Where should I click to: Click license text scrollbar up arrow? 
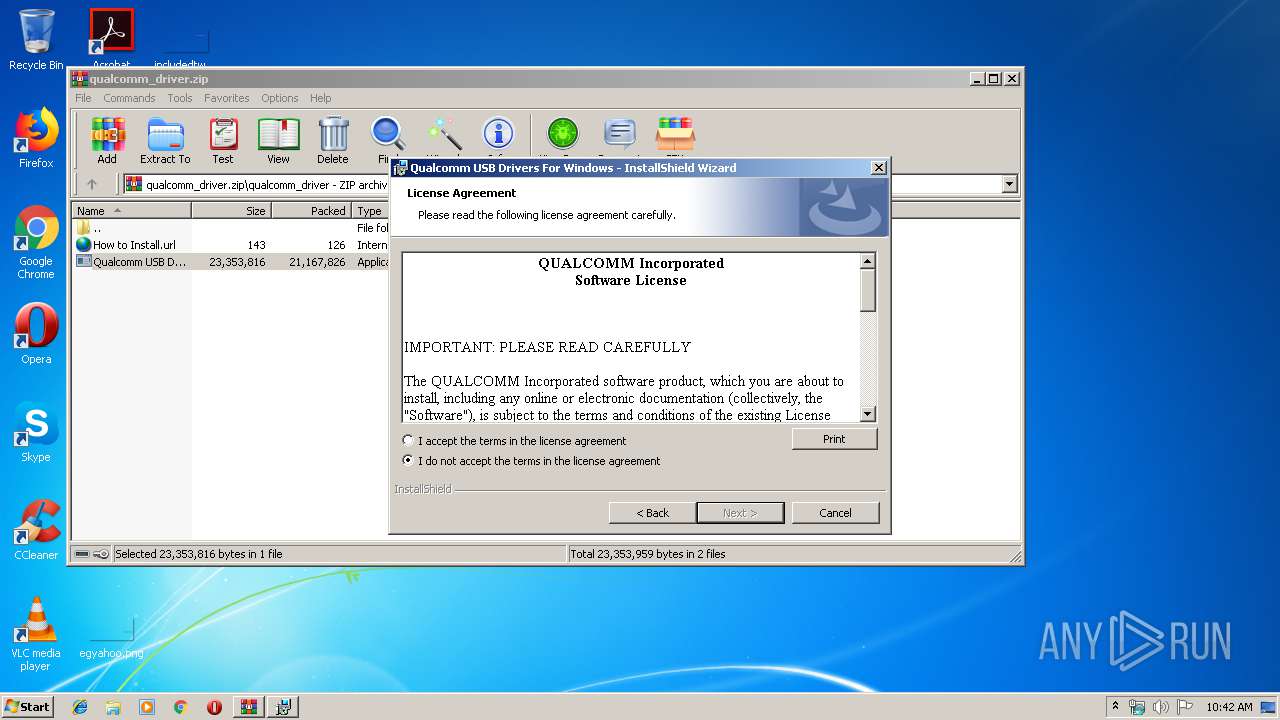tap(868, 261)
